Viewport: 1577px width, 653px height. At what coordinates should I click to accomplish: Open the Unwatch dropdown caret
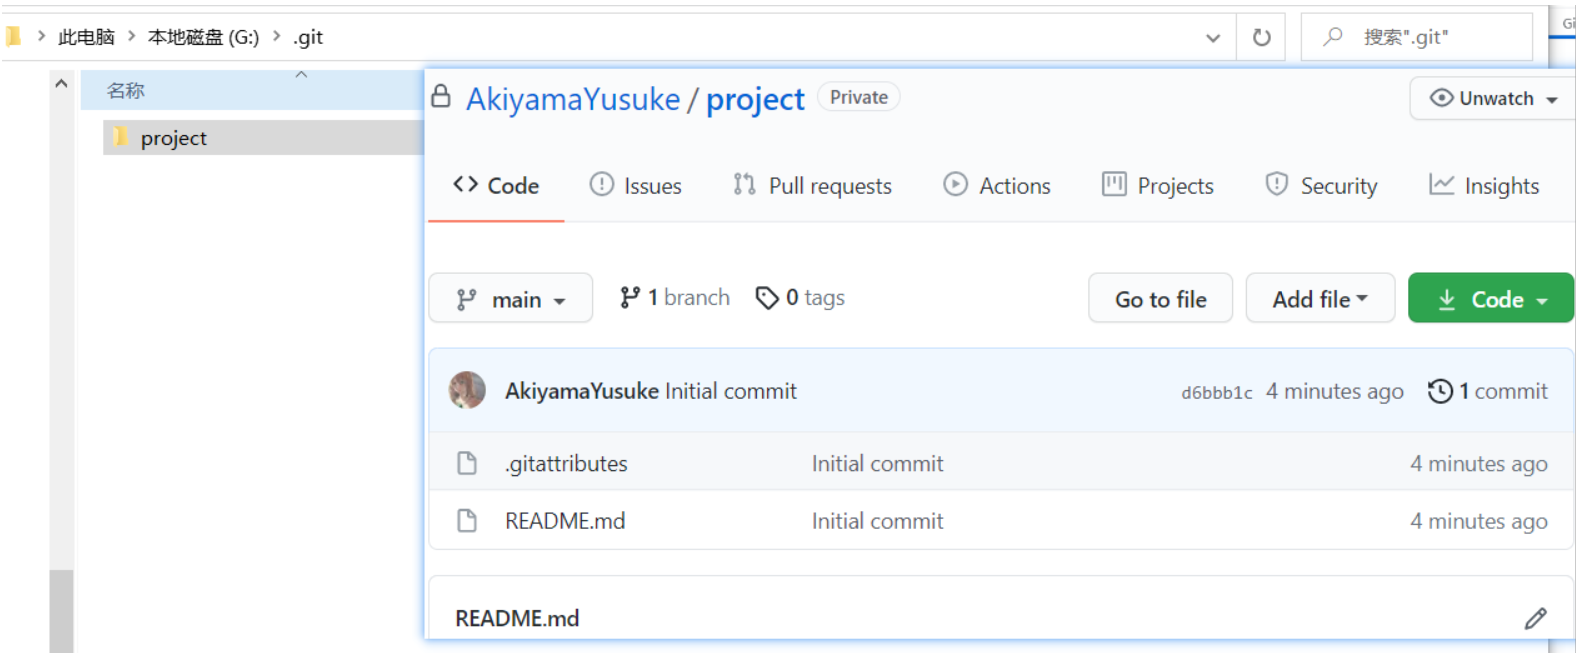(x=1552, y=100)
